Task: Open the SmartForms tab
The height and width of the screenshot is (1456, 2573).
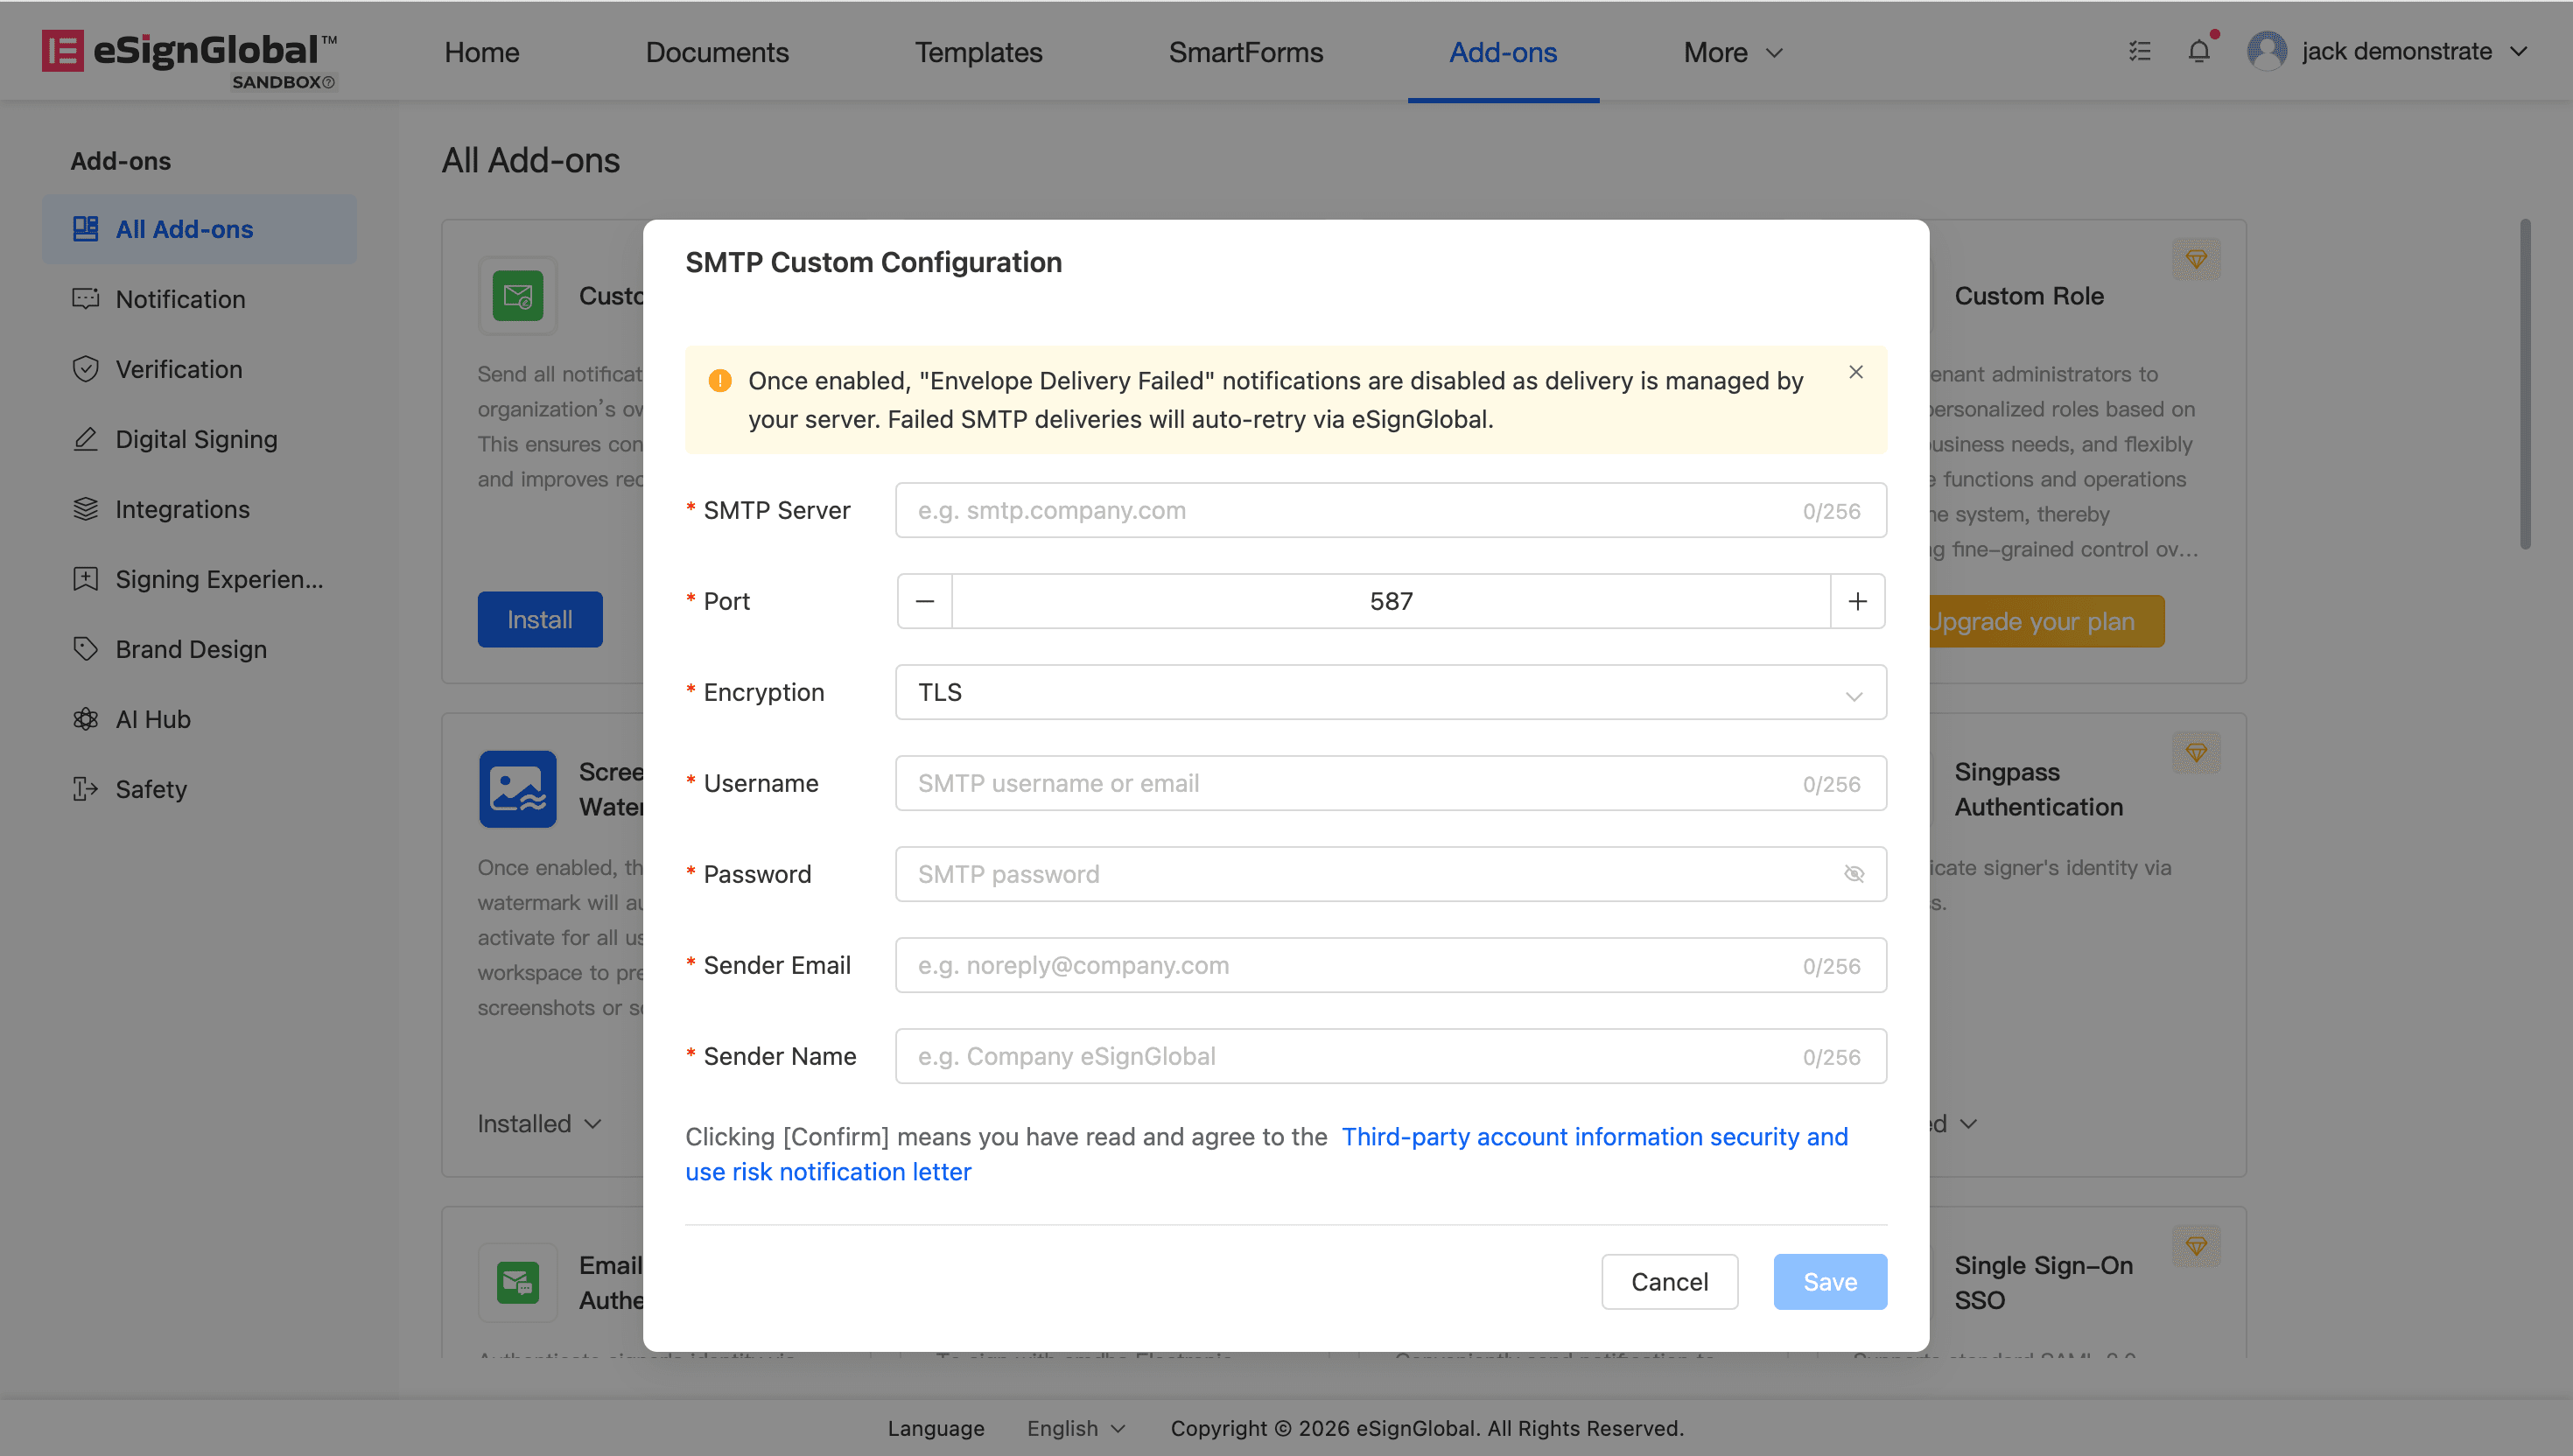Action: [x=1246, y=52]
